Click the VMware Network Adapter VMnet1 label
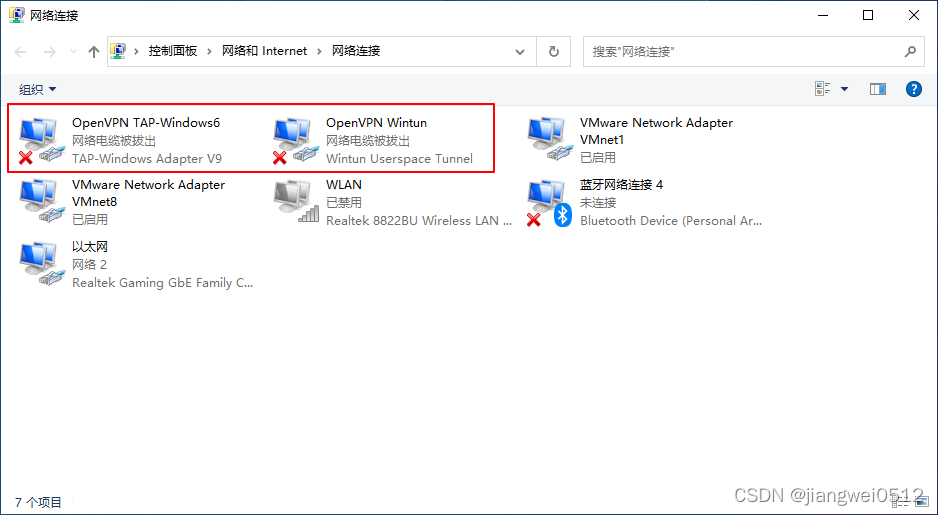 pos(656,131)
